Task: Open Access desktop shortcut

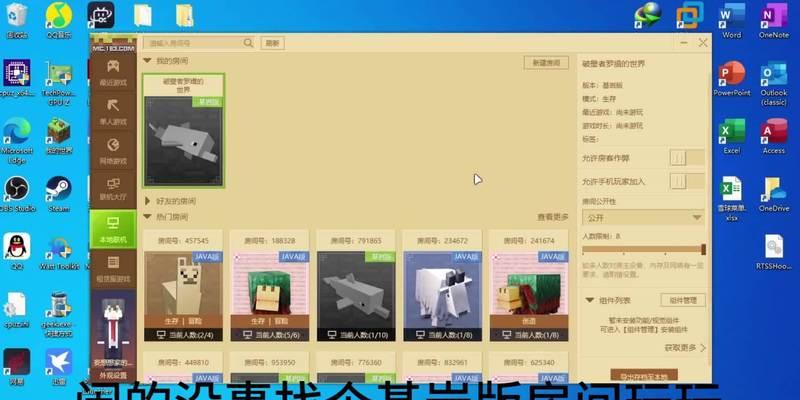Action: click(773, 136)
